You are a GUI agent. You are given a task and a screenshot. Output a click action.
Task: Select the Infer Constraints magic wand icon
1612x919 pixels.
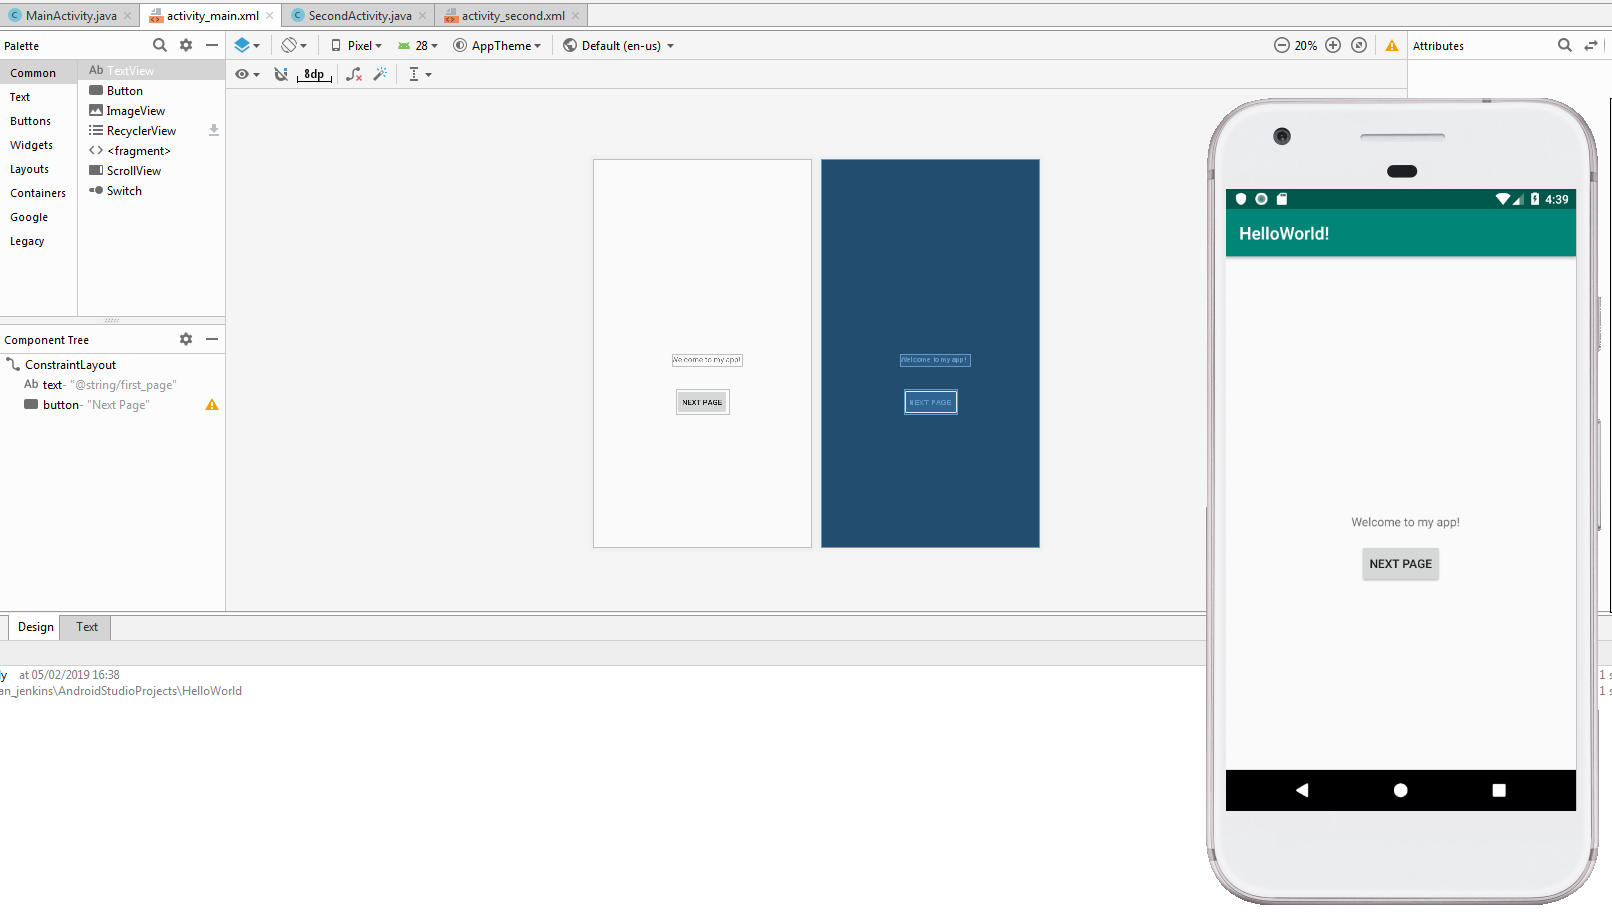(379, 73)
